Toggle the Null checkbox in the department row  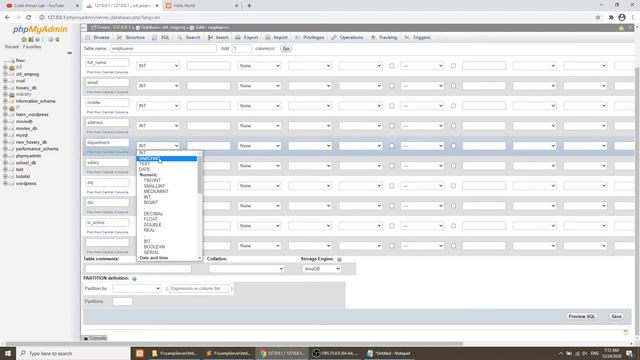click(391, 146)
